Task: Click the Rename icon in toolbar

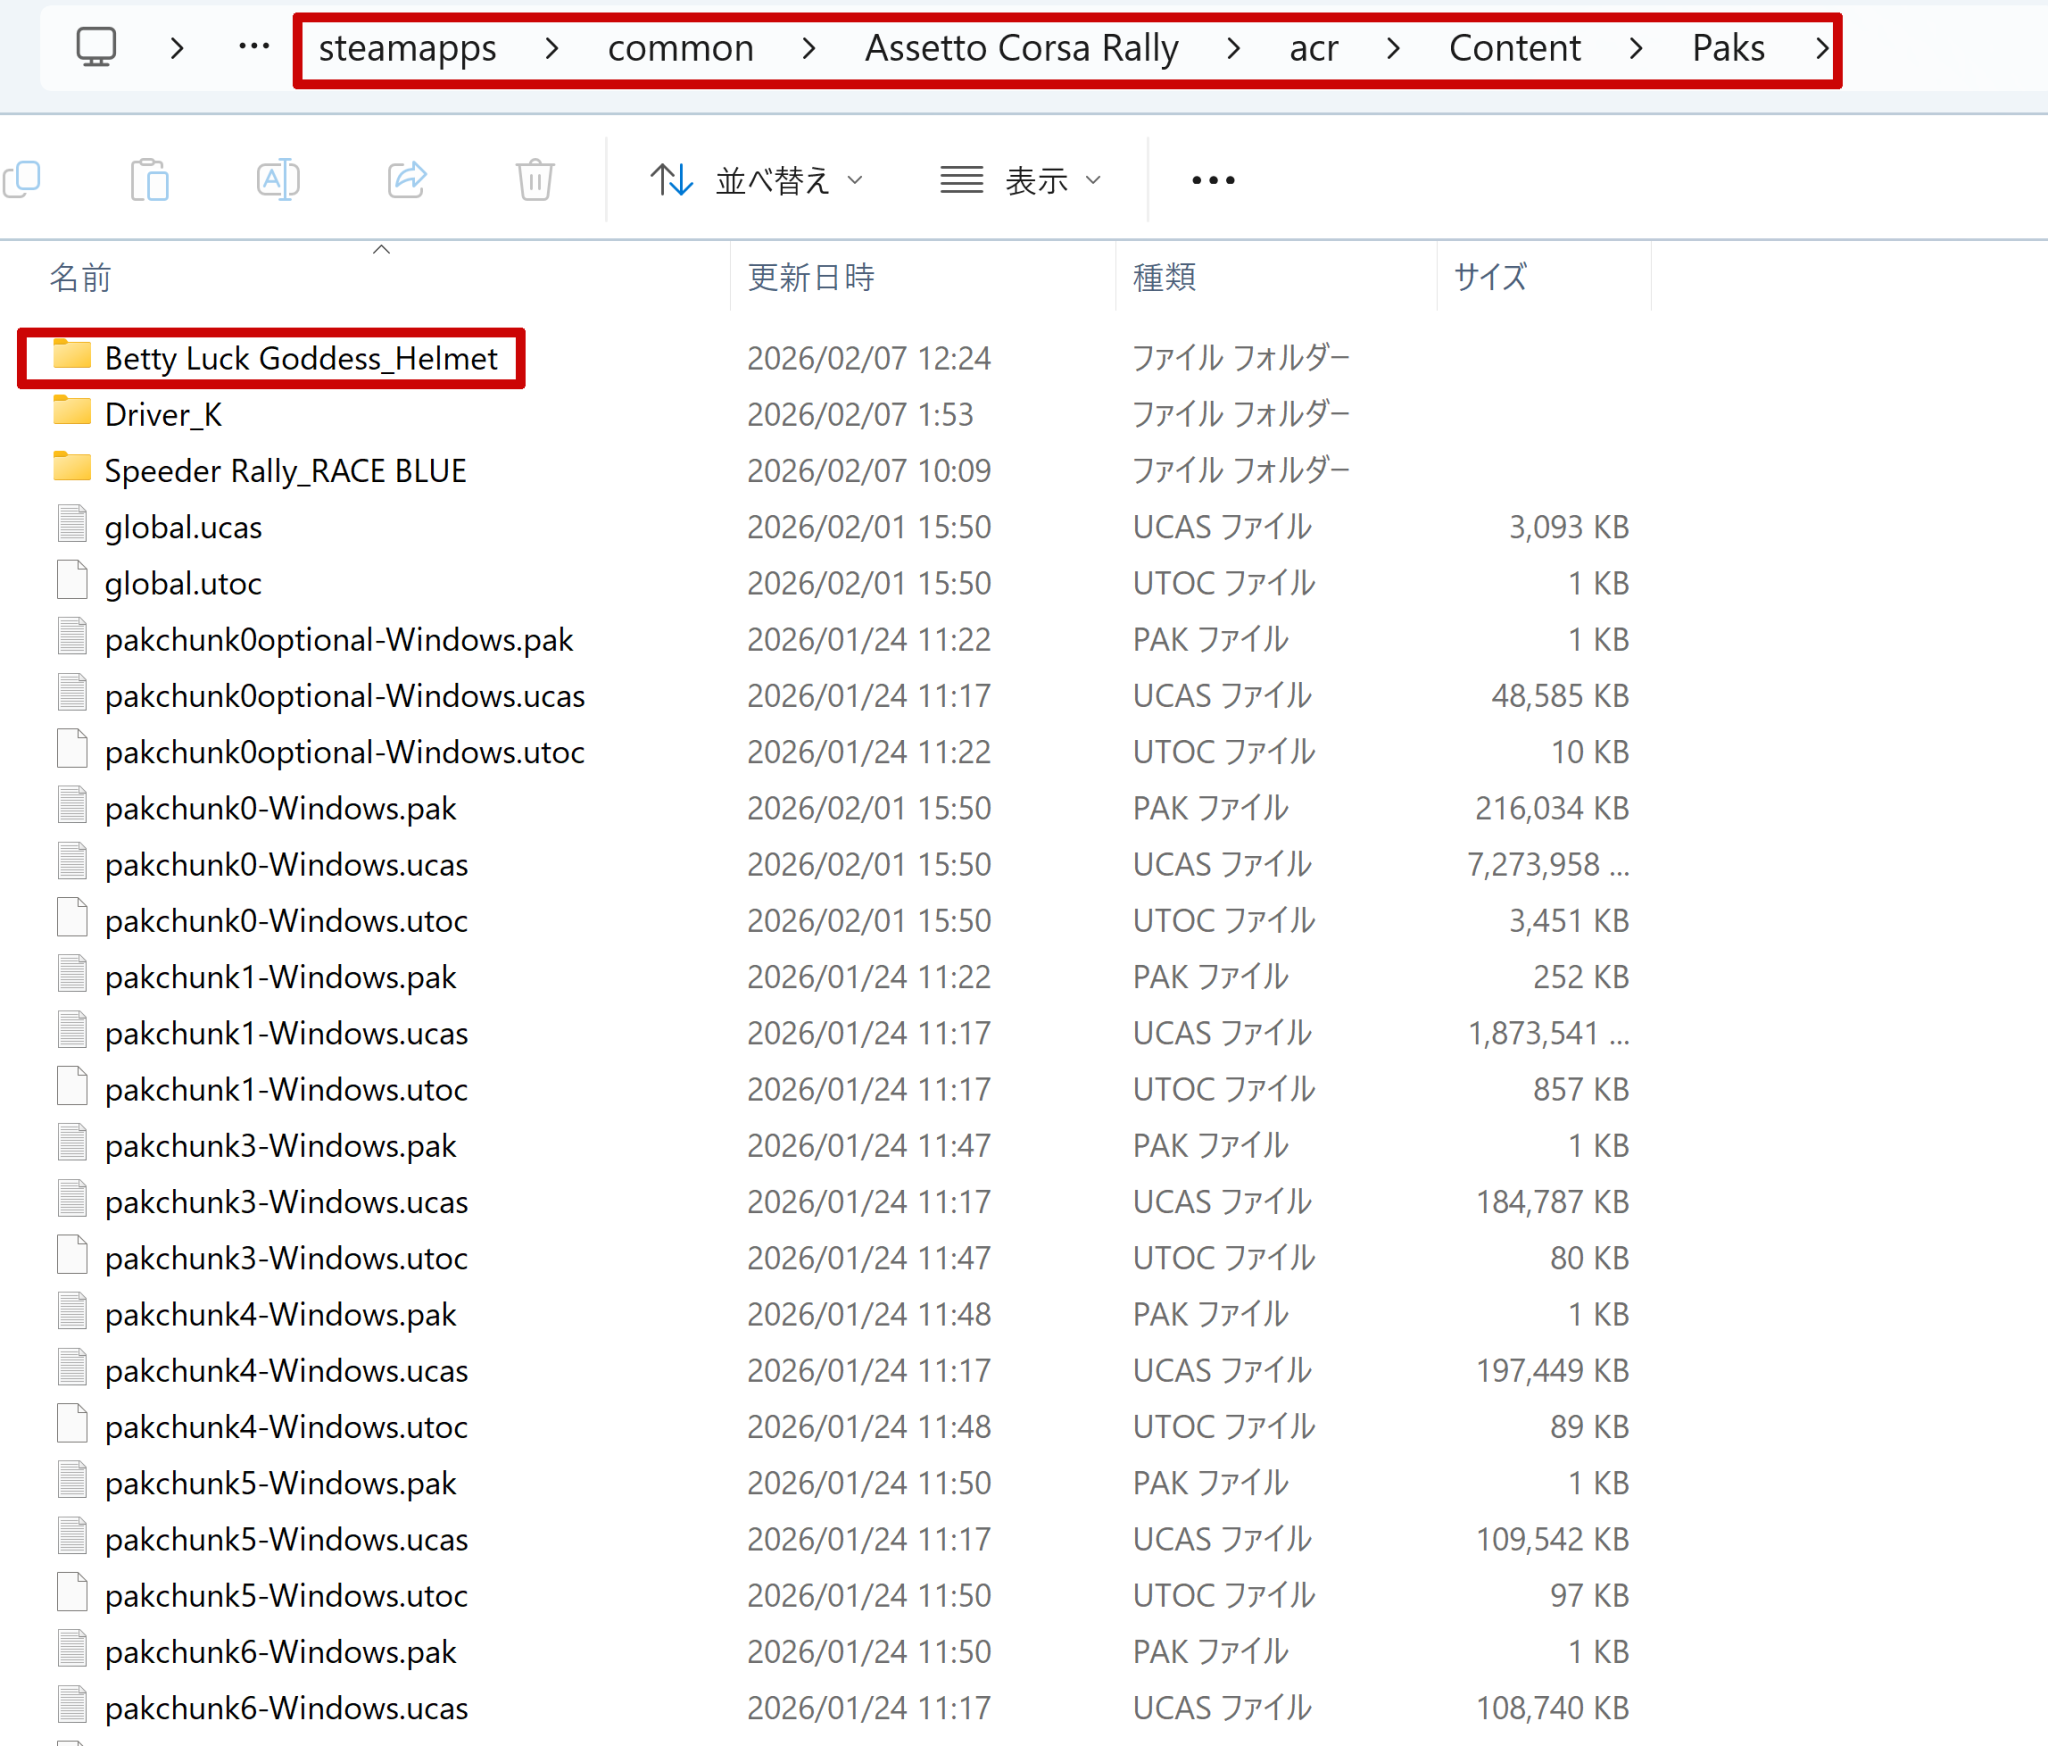Action: click(278, 180)
